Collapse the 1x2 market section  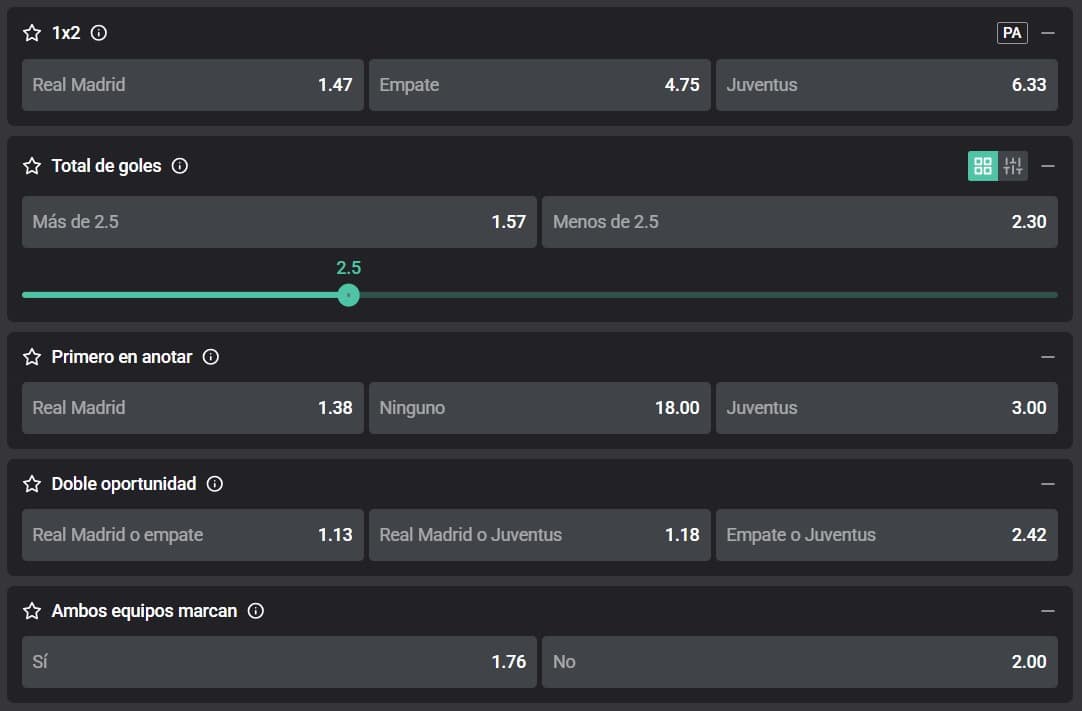pyautogui.click(x=1048, y=33)
